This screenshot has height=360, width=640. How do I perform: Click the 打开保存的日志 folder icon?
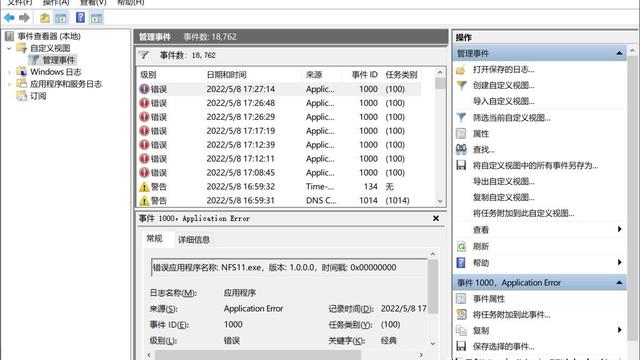461,70
